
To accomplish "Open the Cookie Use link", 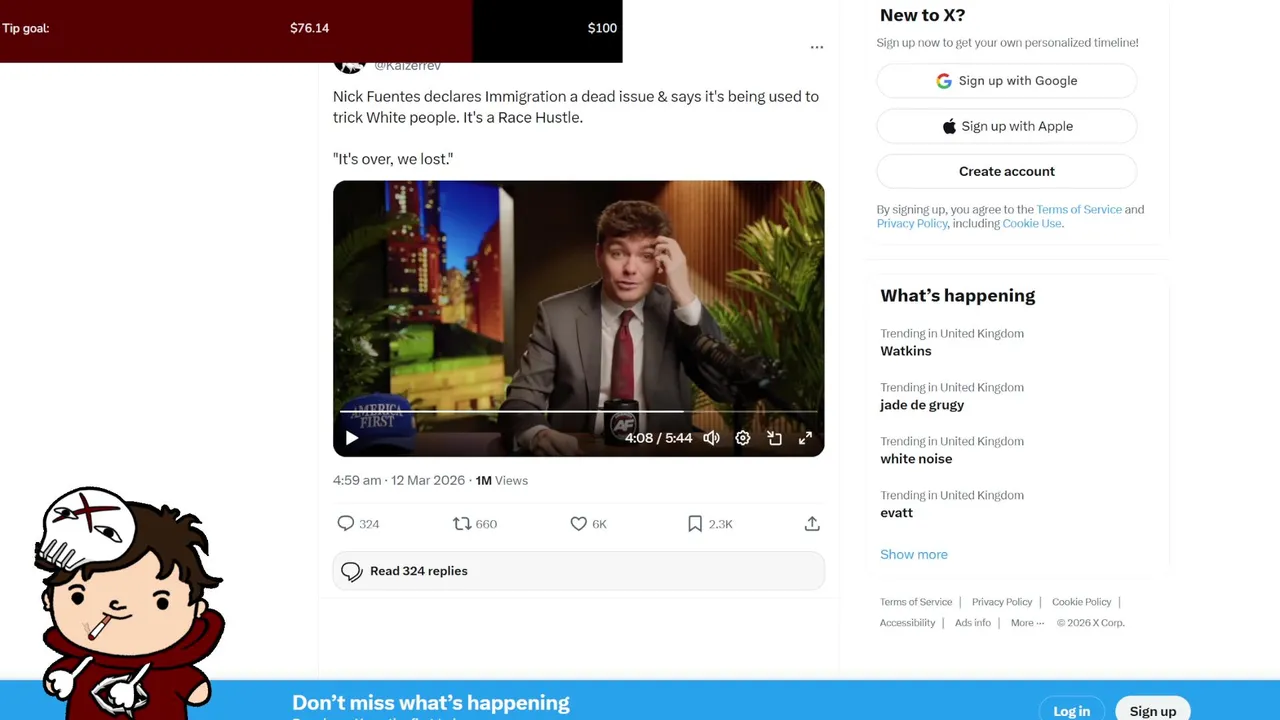I will coord(1032,223).
